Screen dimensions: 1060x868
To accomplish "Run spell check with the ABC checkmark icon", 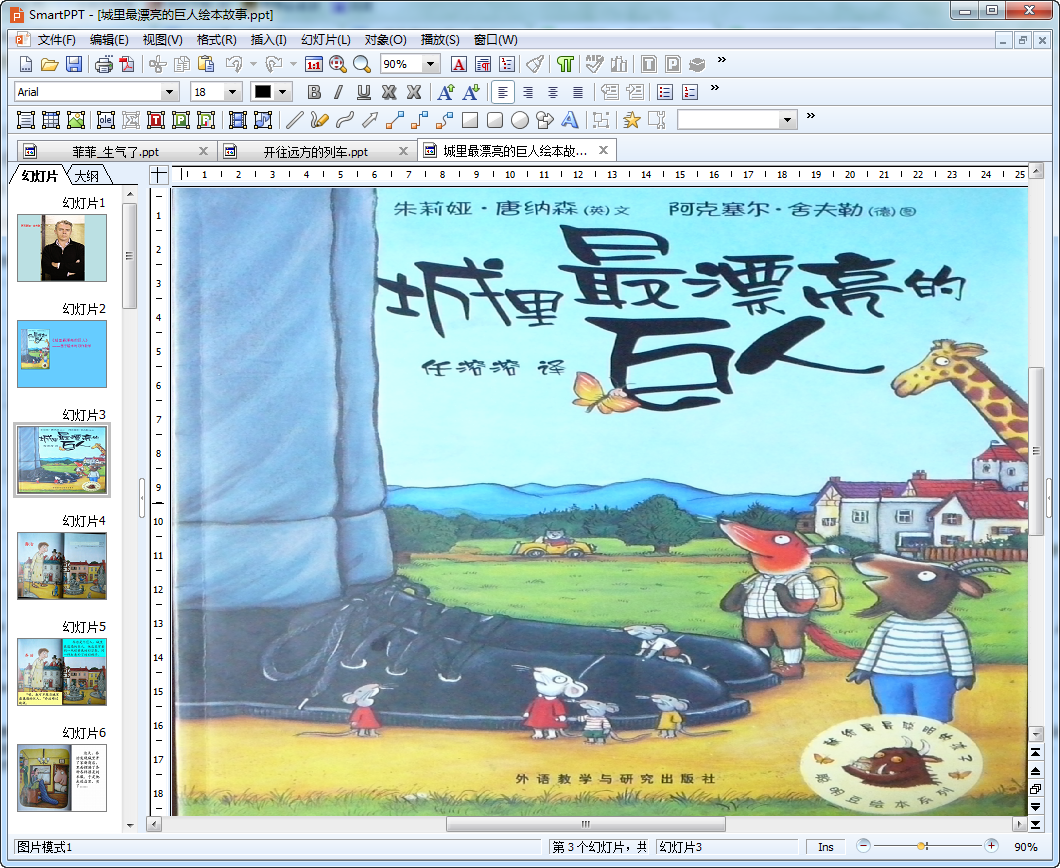I will tap(594, 64).
